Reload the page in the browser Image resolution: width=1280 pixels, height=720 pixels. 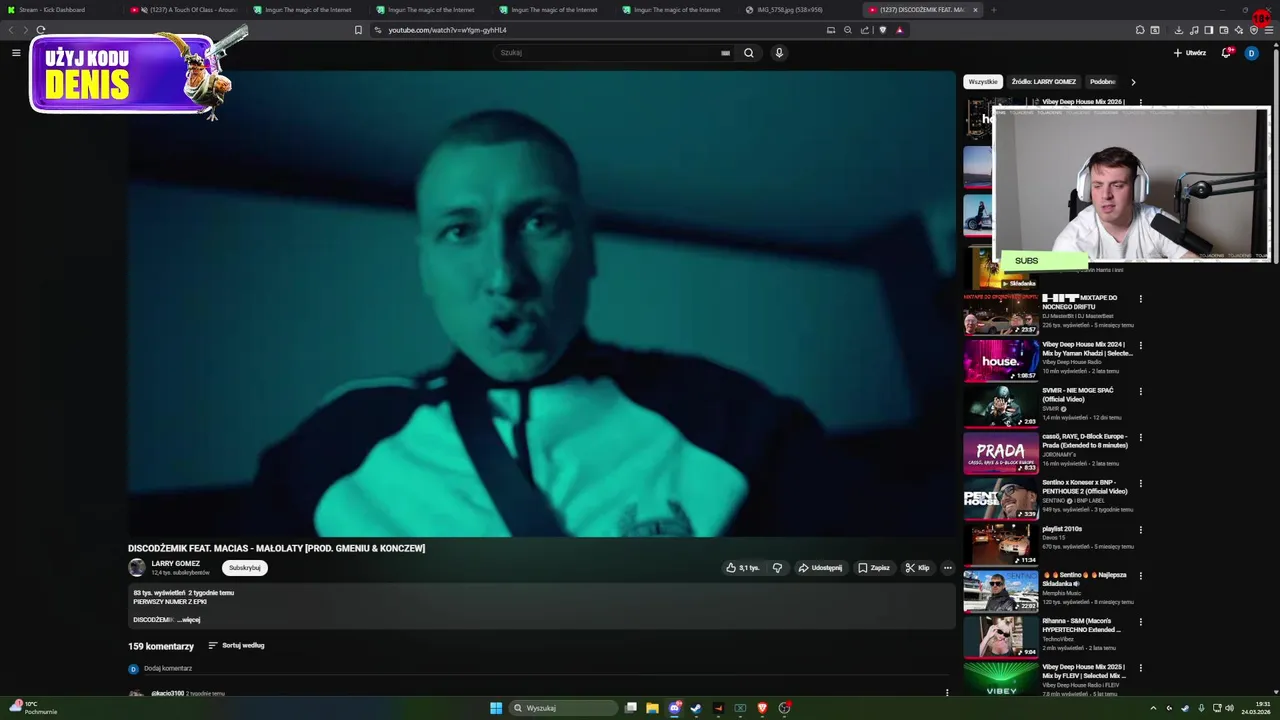[x=40, y=30]
